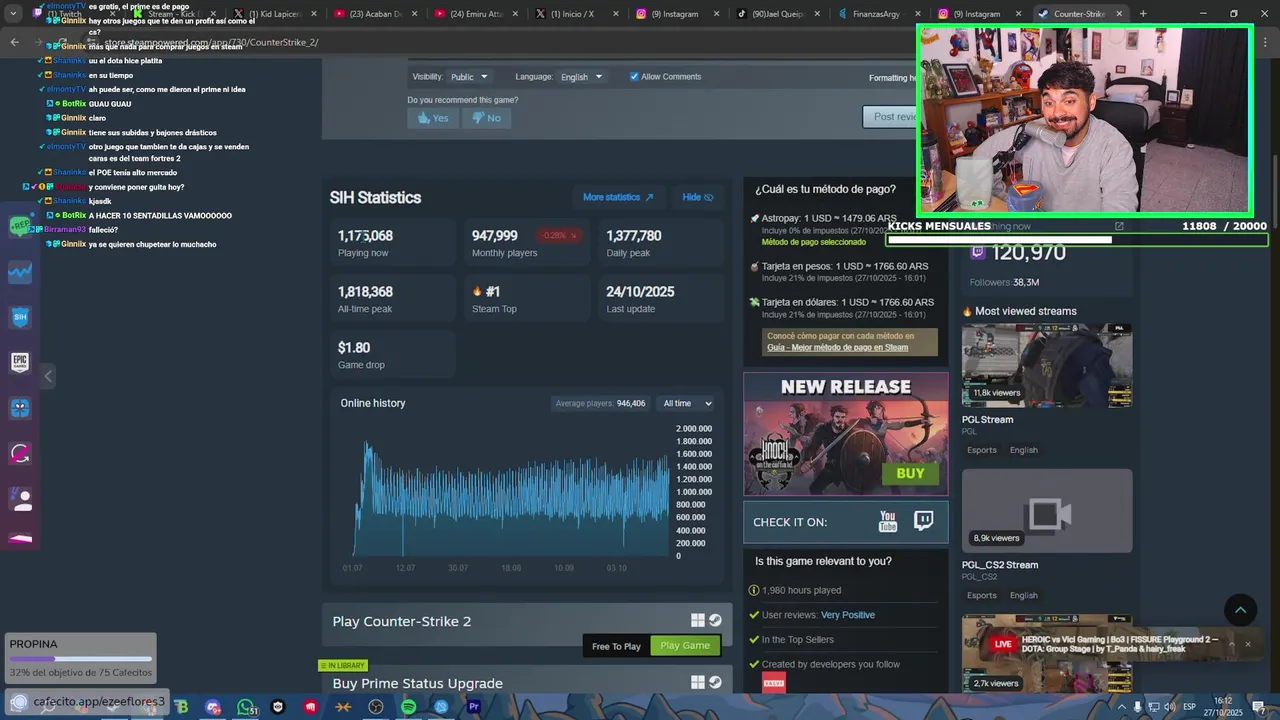Switch to the Jael Queipo TikTok tab
The image size is (1280, 720).
point(778,14)
